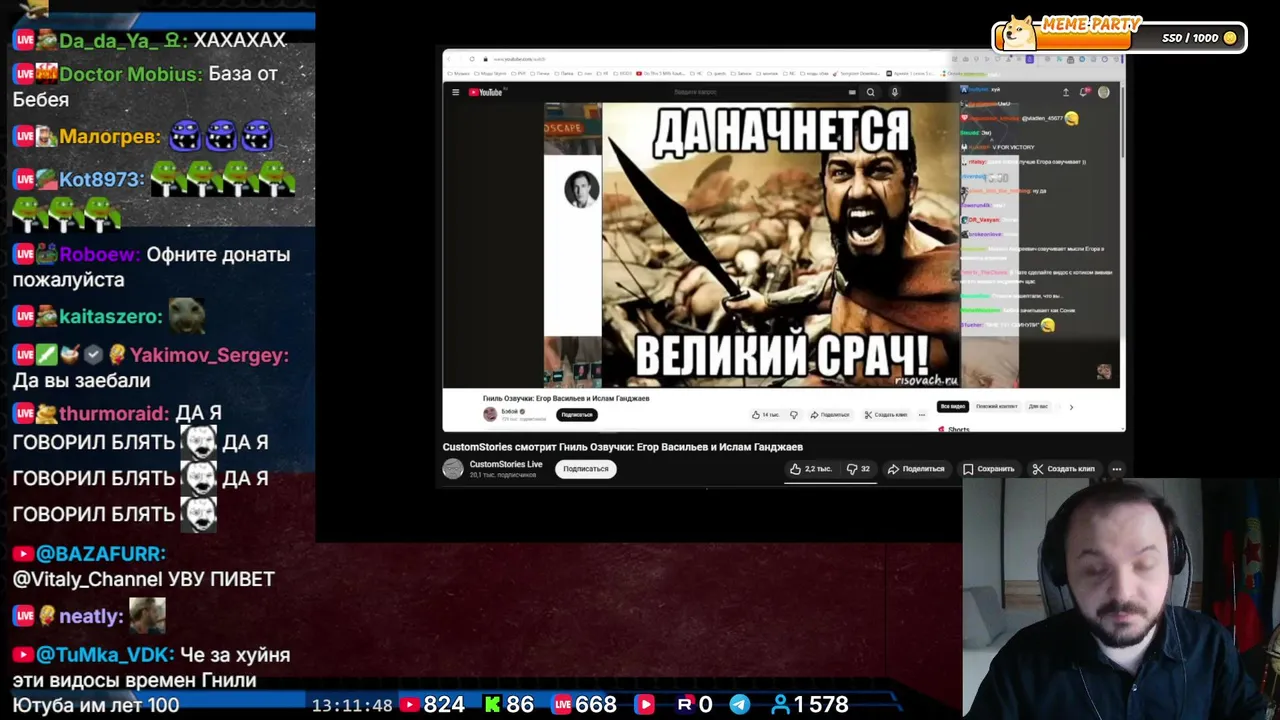Click chat username Da_da_Ya_
The image size is (1280, 720).
click(x=123, y=40)
